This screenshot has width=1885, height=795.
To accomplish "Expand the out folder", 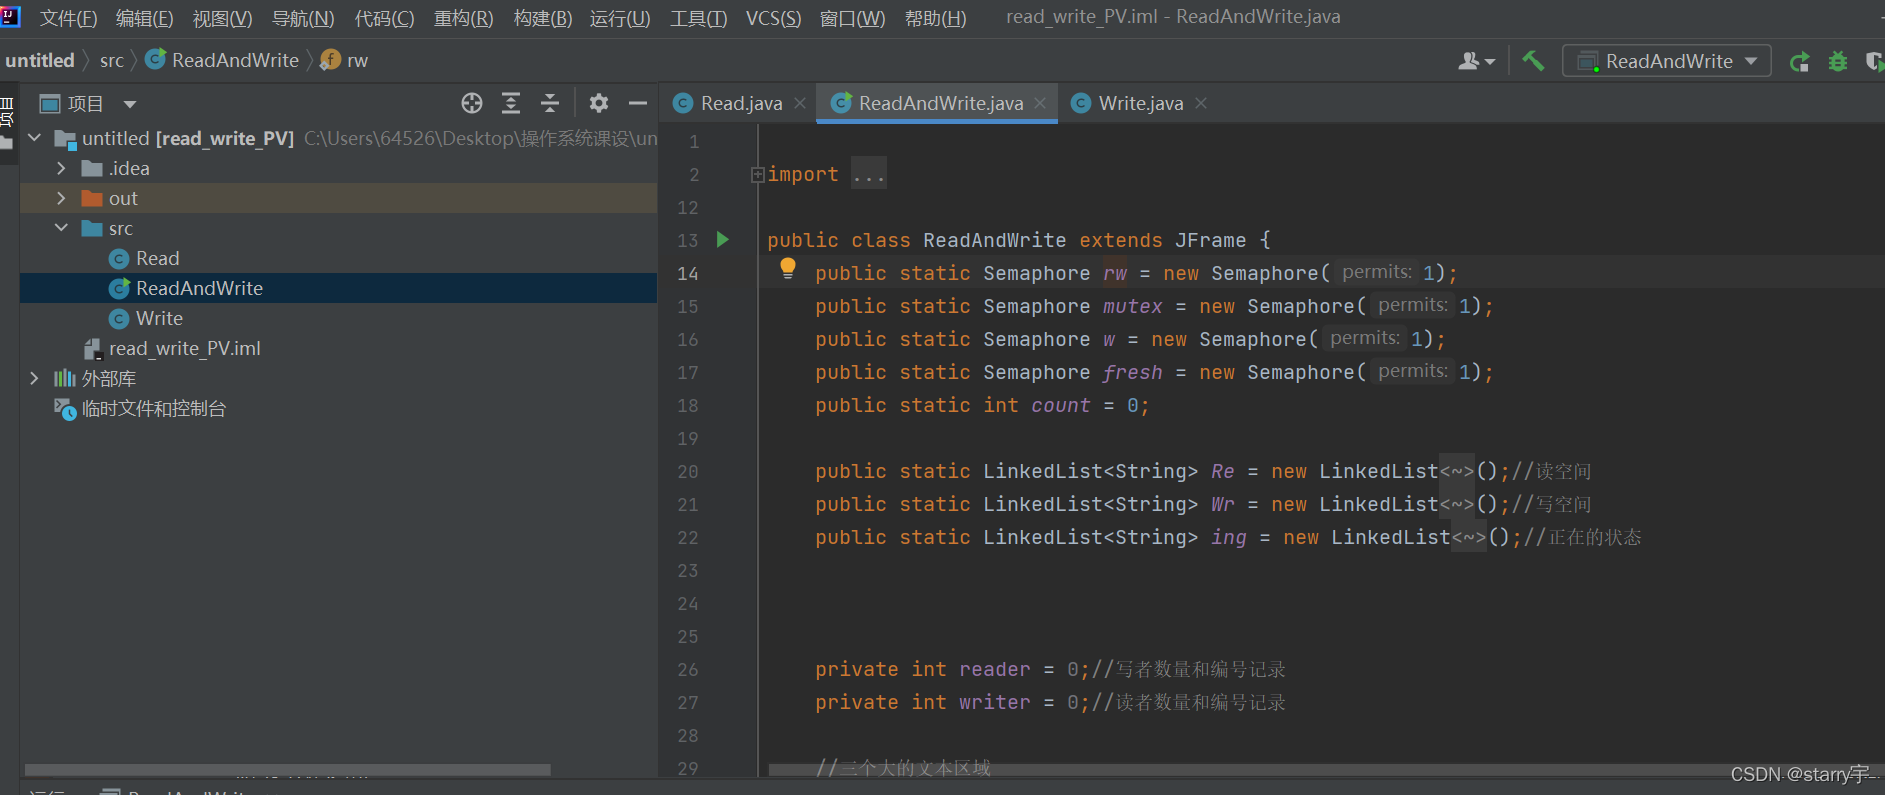I will pyautogui.click(x=61, y=198).
